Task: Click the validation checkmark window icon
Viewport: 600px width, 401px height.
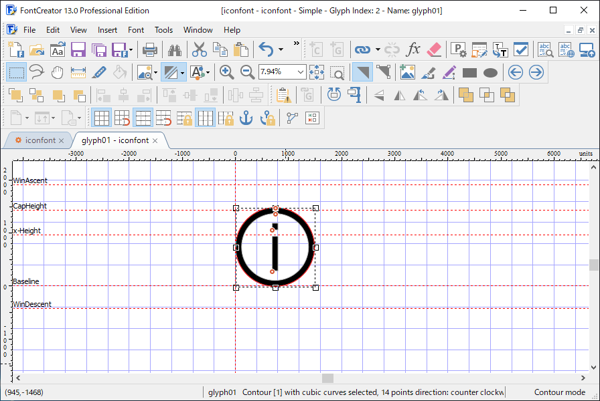Action: tap(521, 50)
